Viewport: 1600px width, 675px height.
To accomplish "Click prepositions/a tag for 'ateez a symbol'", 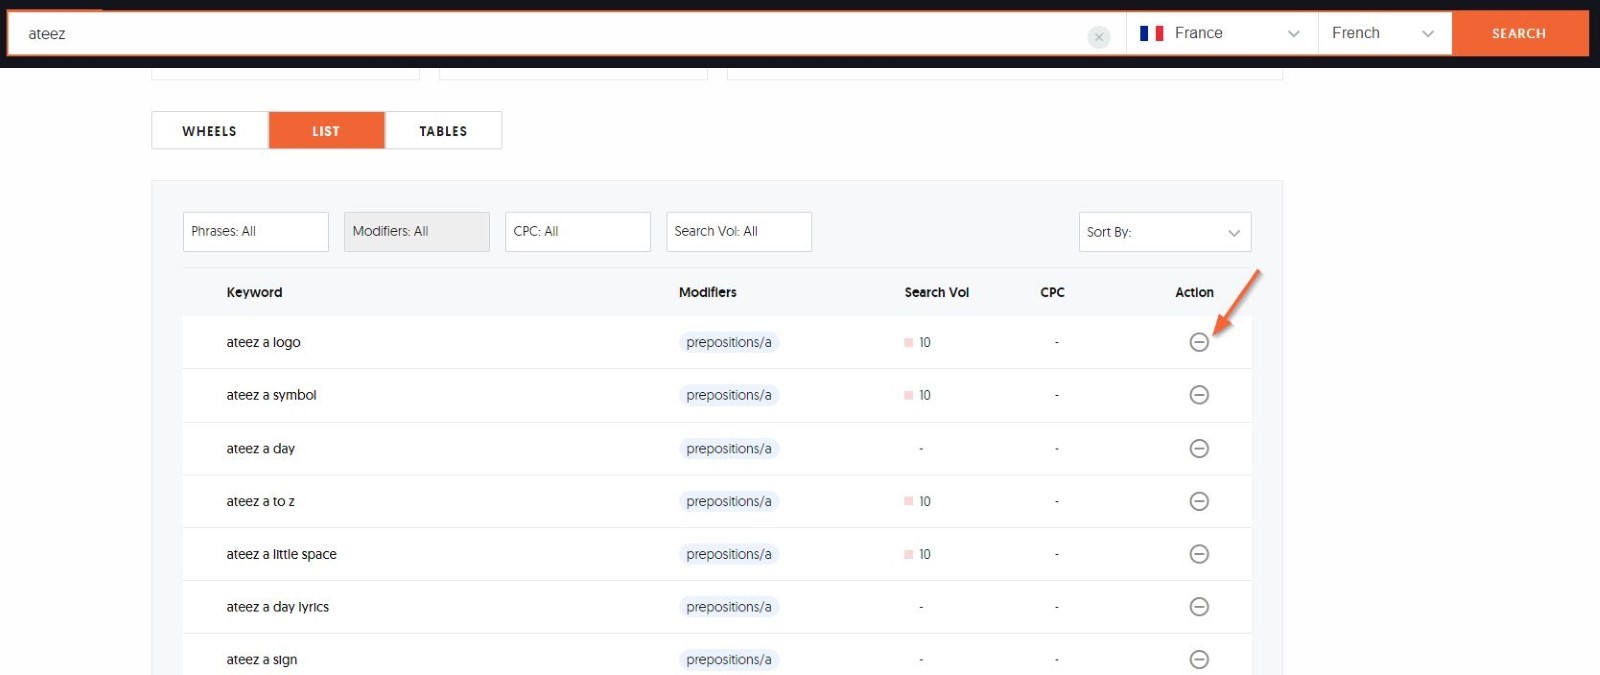I will (729, 395).
